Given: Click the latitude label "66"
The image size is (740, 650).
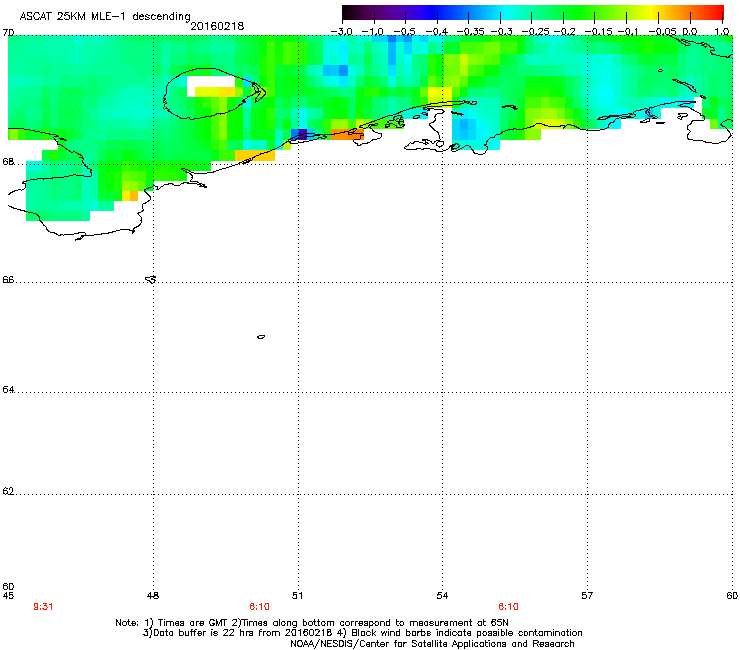Looking at the screenshot, I should 8,279.
